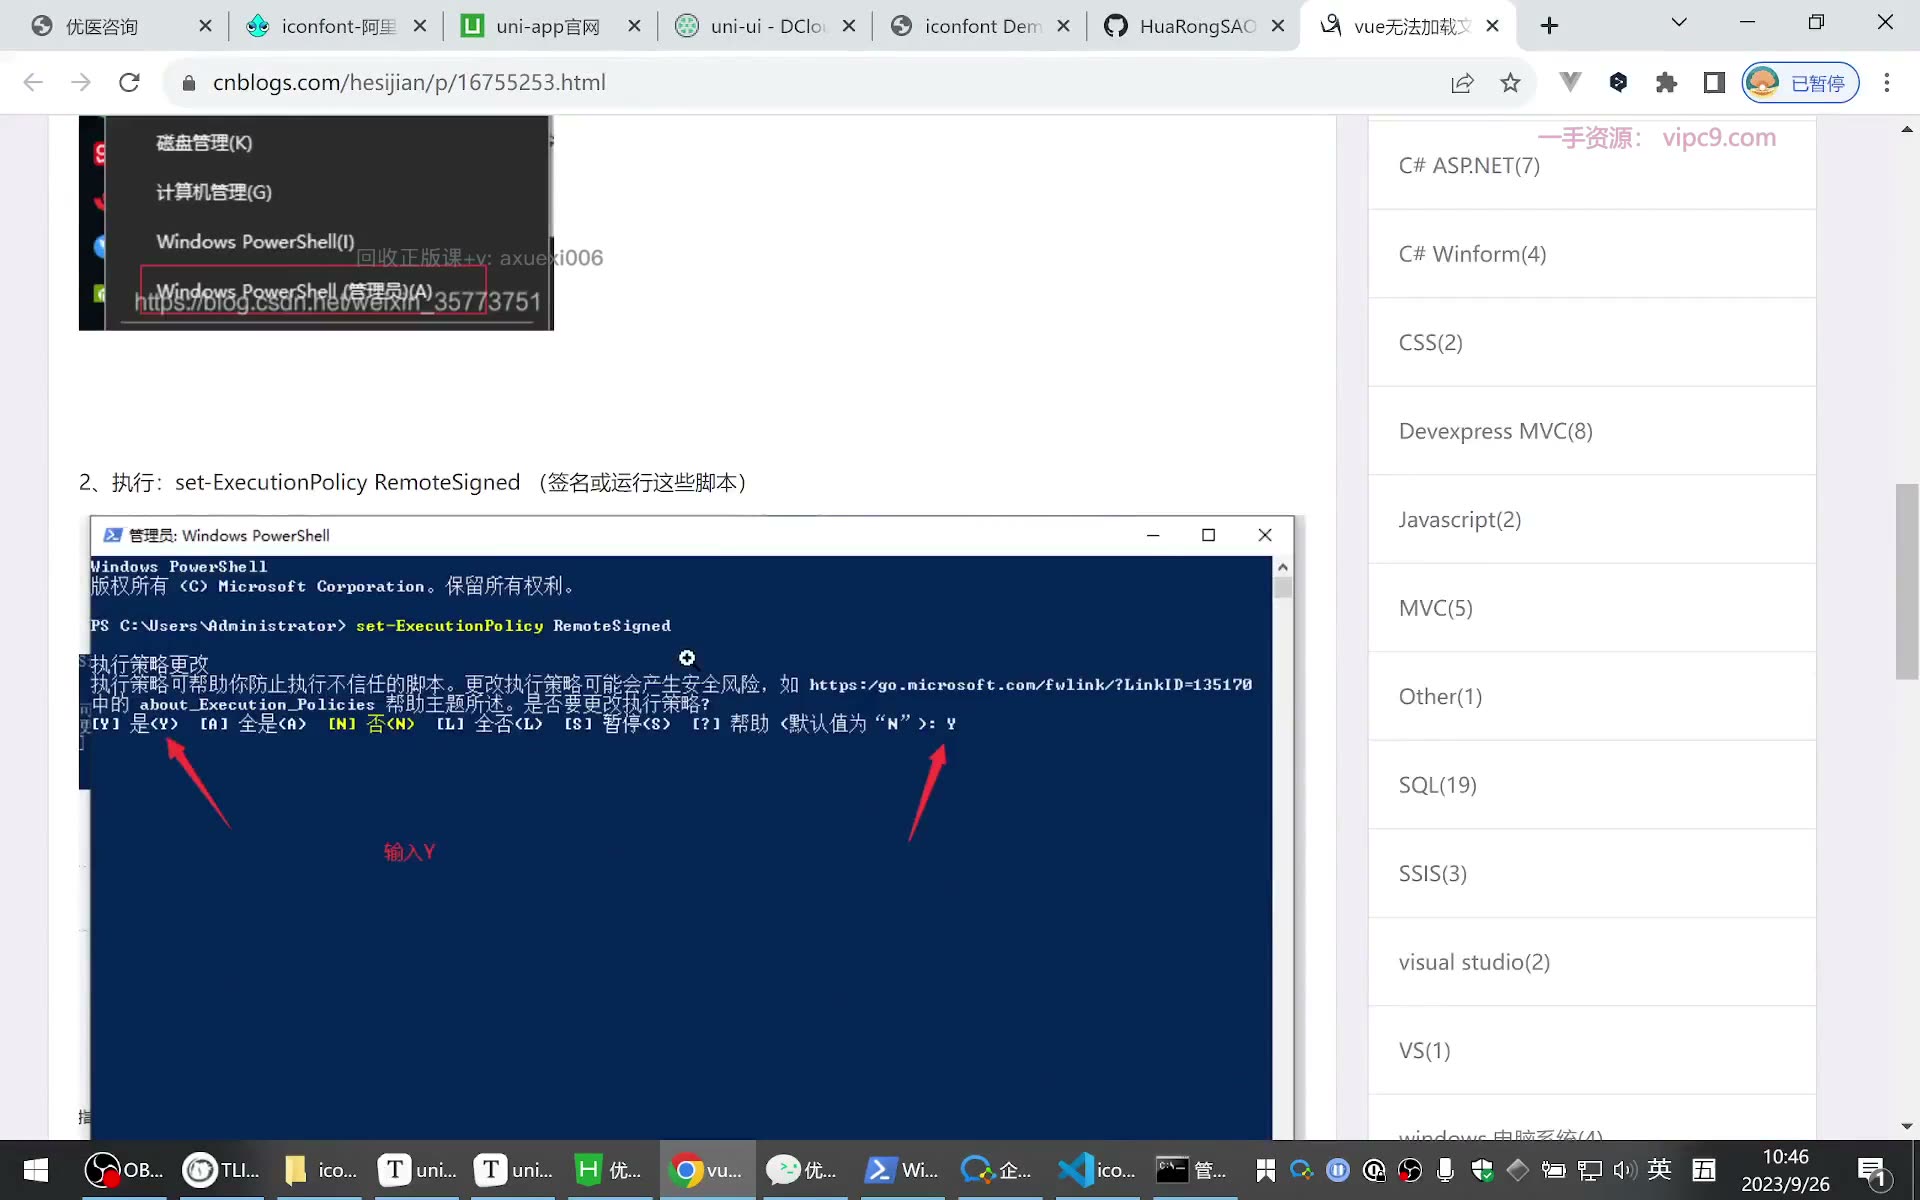Image resolution: width=1920 pixels, height=1200 pixels.
Task: Open the extensions puzzle menu
Action: 1666,82
